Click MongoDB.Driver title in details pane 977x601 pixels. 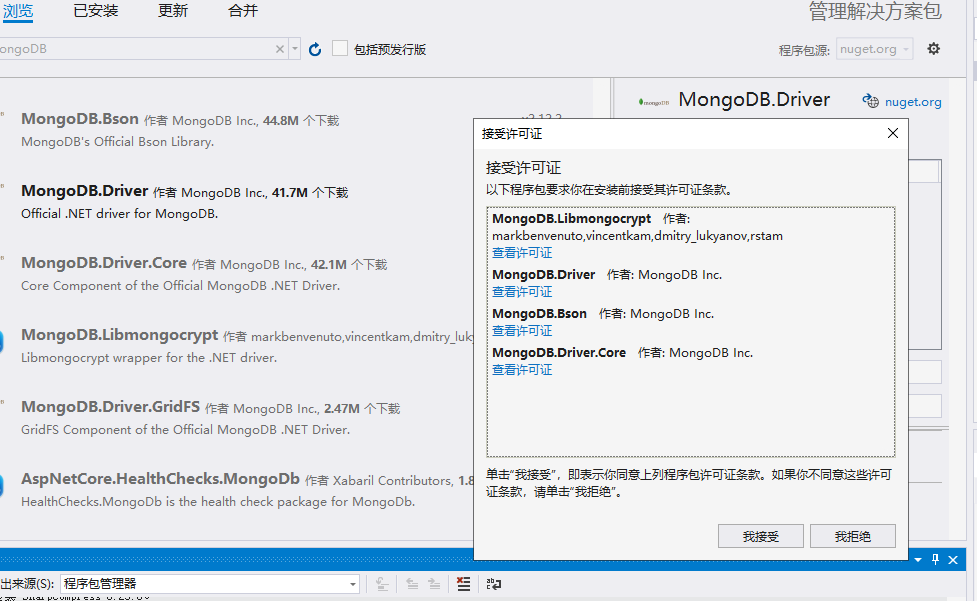[754, 100]
